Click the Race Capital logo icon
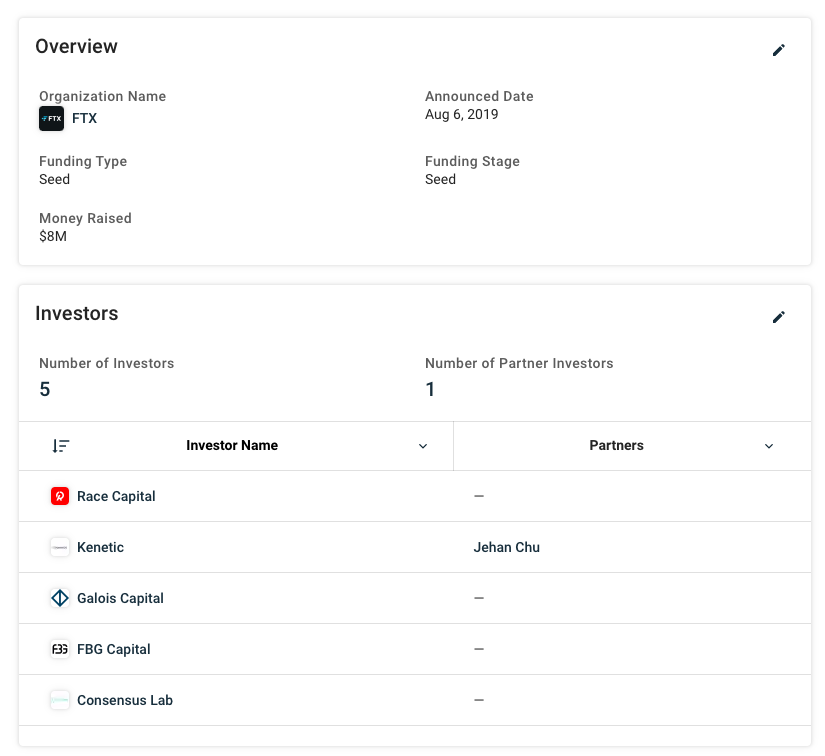Image resolution: width=825 pixels, height=756 pixels. pyautogui.click(x=60, y=496)
